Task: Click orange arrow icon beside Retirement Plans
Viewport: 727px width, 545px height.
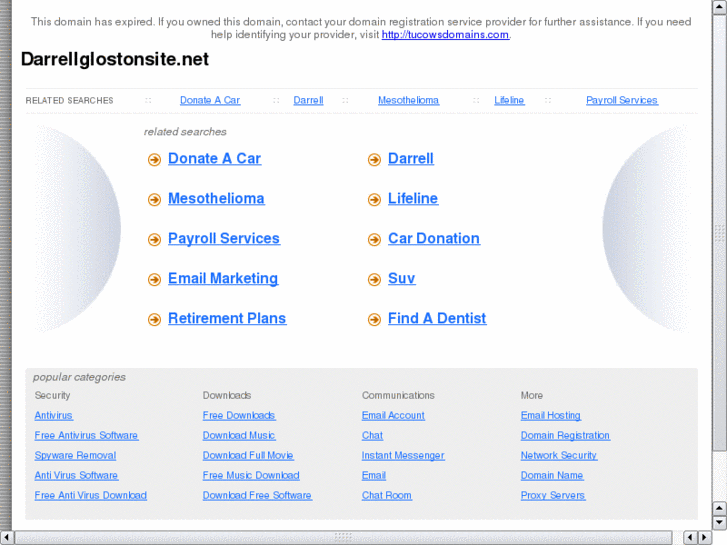Action: coord(154,320)
